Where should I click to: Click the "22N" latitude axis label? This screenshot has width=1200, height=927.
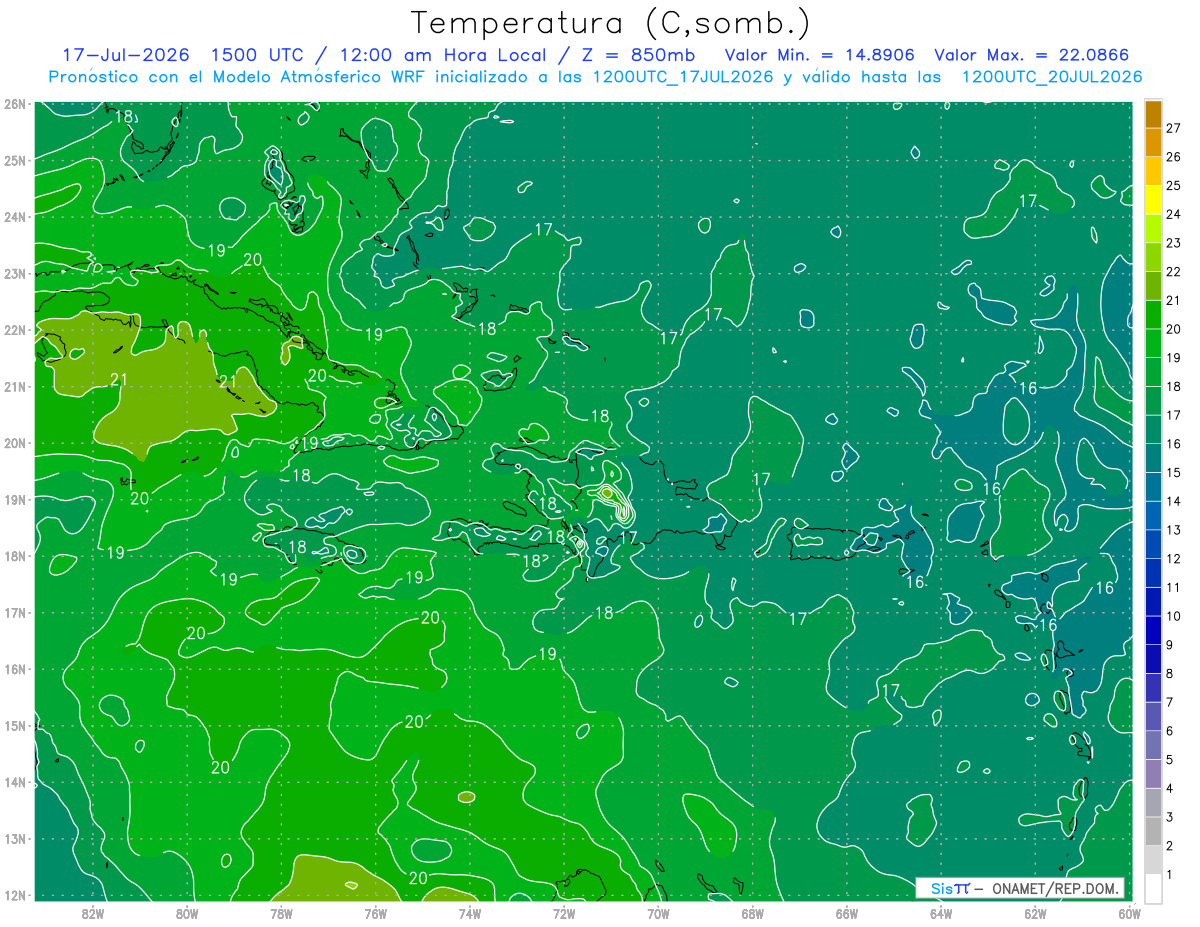coord(14,330)
